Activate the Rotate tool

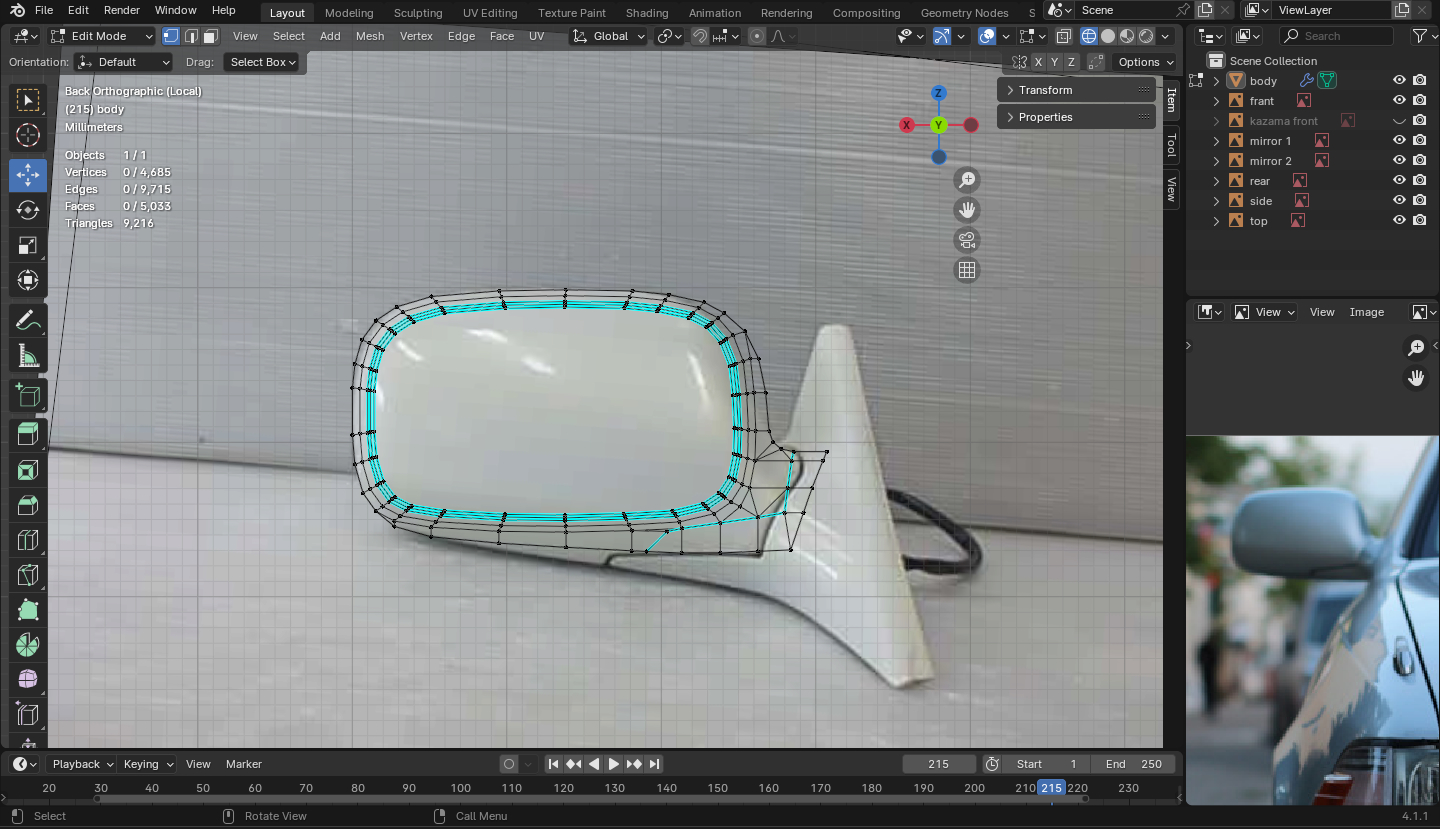click(x=28, y=210)
